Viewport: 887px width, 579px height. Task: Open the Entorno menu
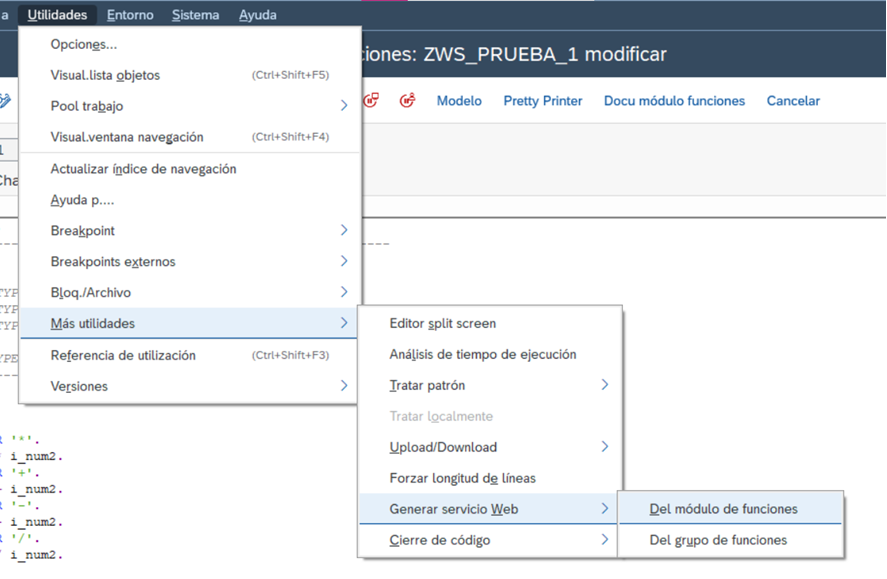tap(130, 14)
